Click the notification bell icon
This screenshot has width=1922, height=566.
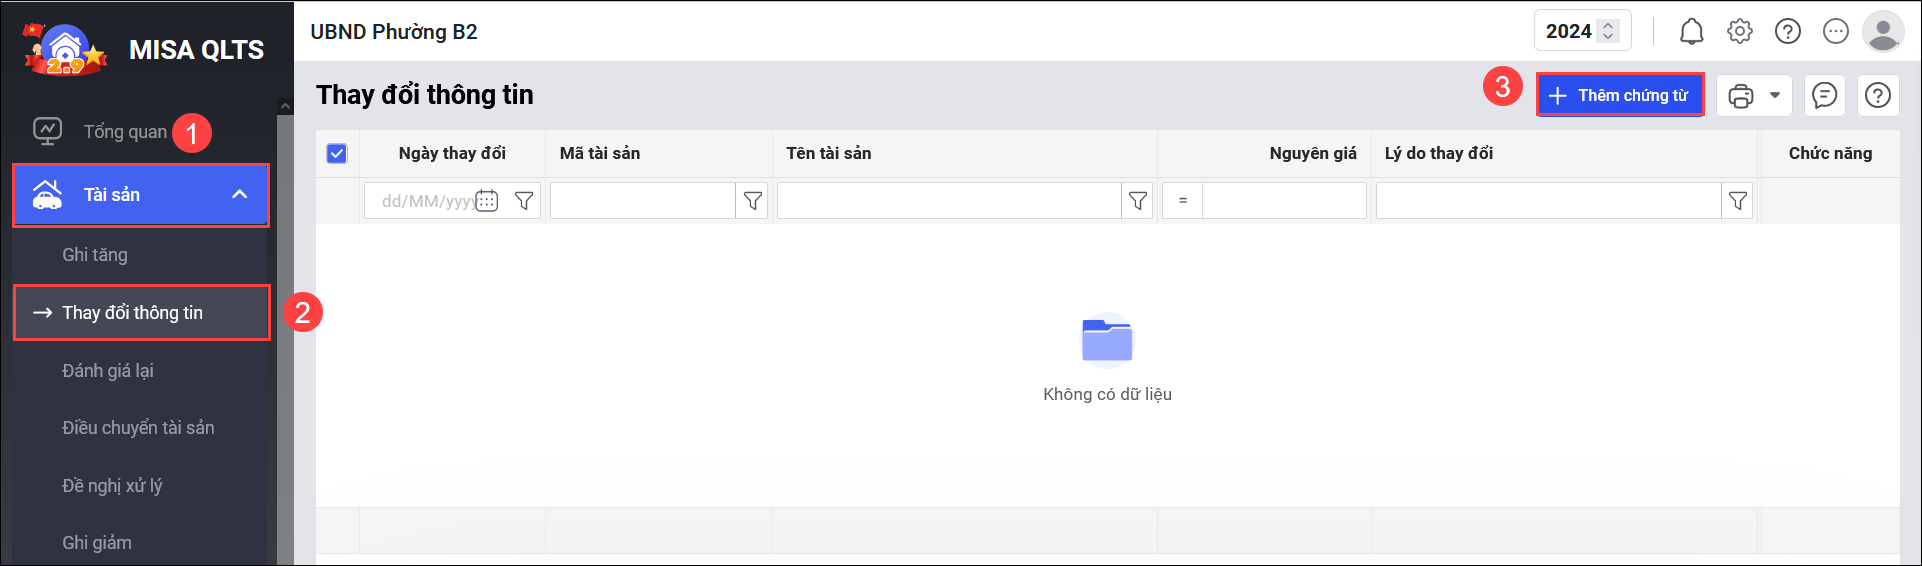point(1691,32)
